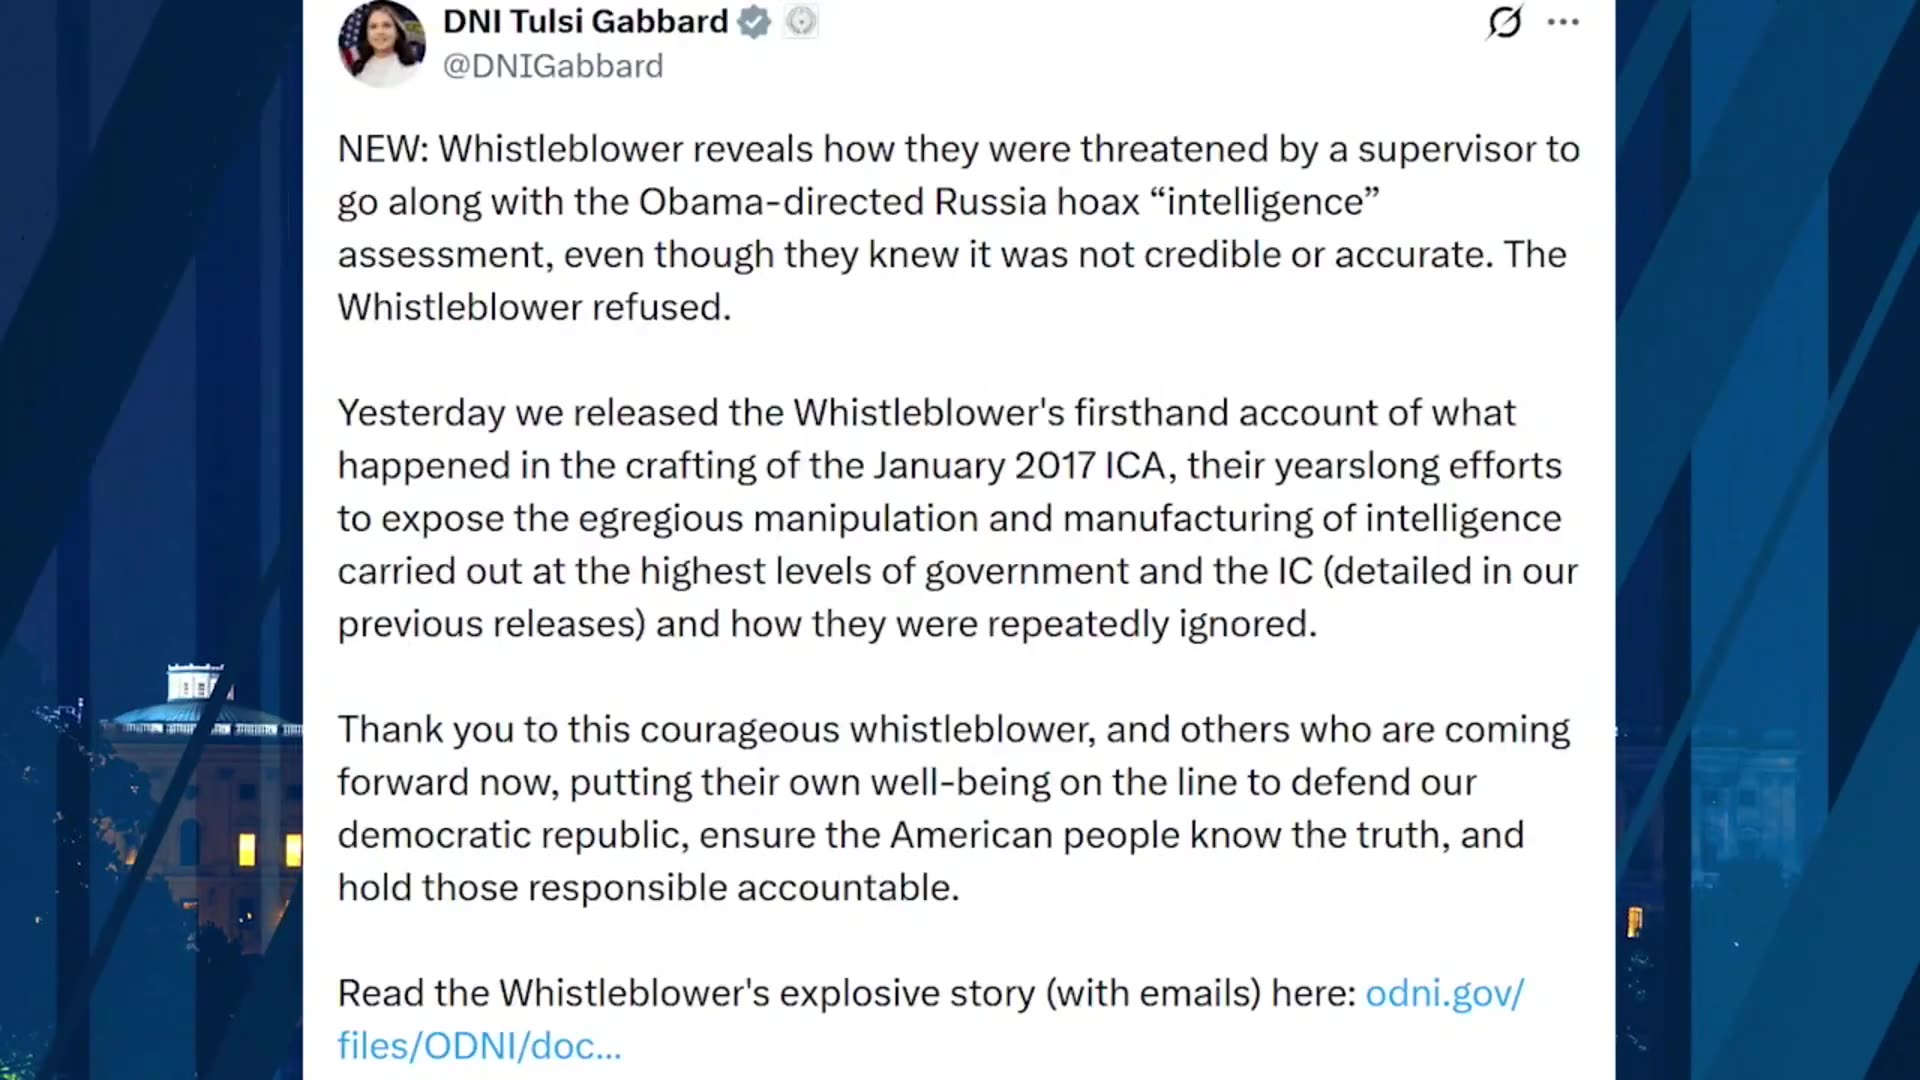Open the @DNIGabbard handle link
The image size is (1920, 1080).
tap(553, 66)
